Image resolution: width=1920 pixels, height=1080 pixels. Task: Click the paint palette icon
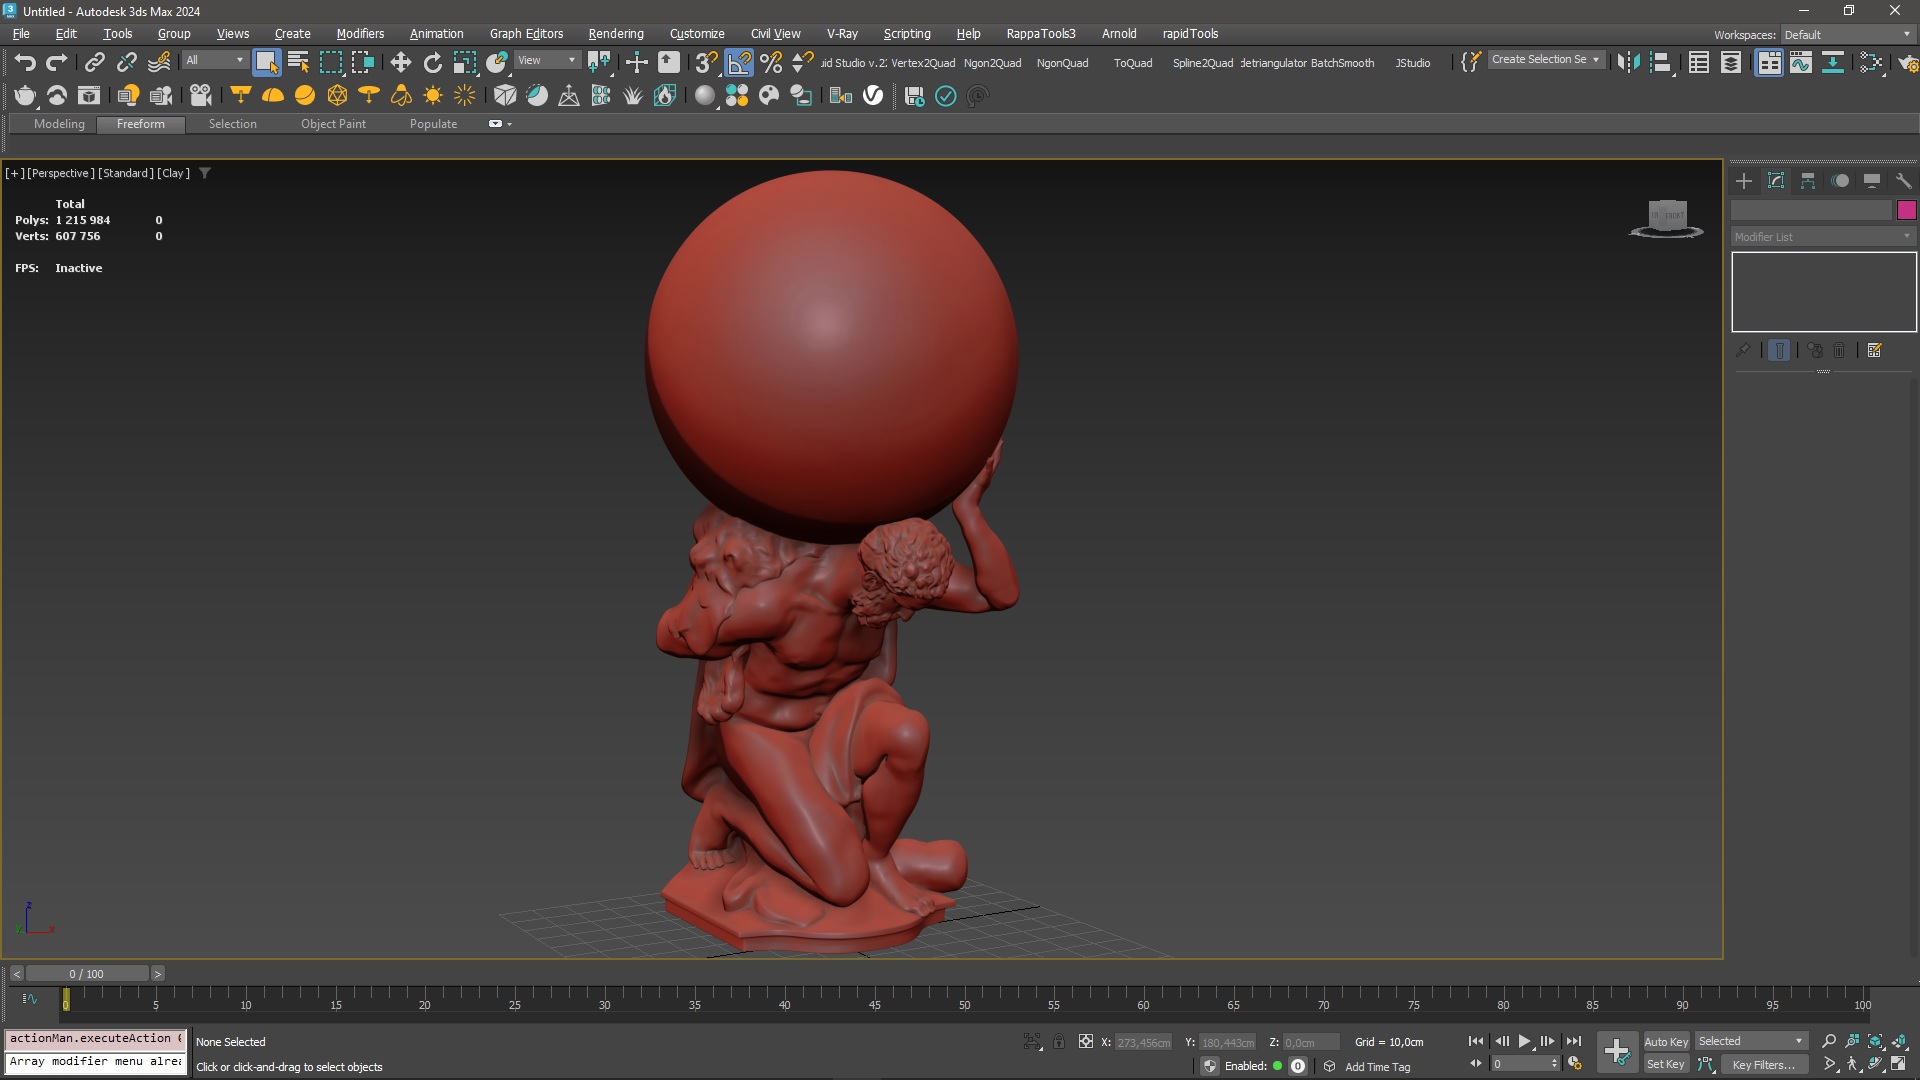point(769,96)
